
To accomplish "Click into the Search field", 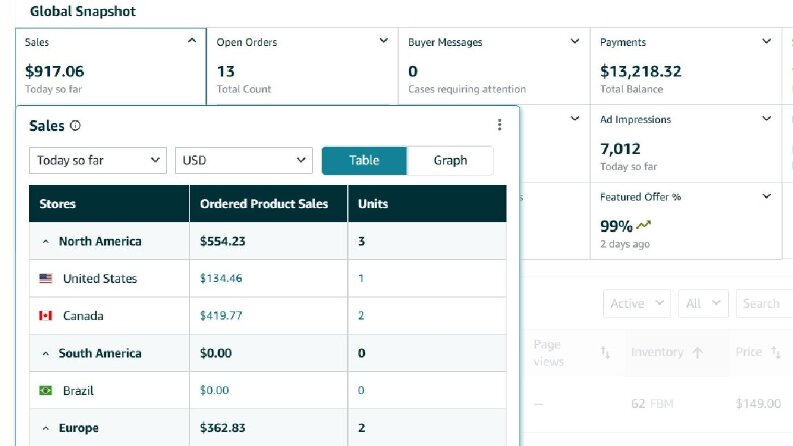I will (764, 303).
